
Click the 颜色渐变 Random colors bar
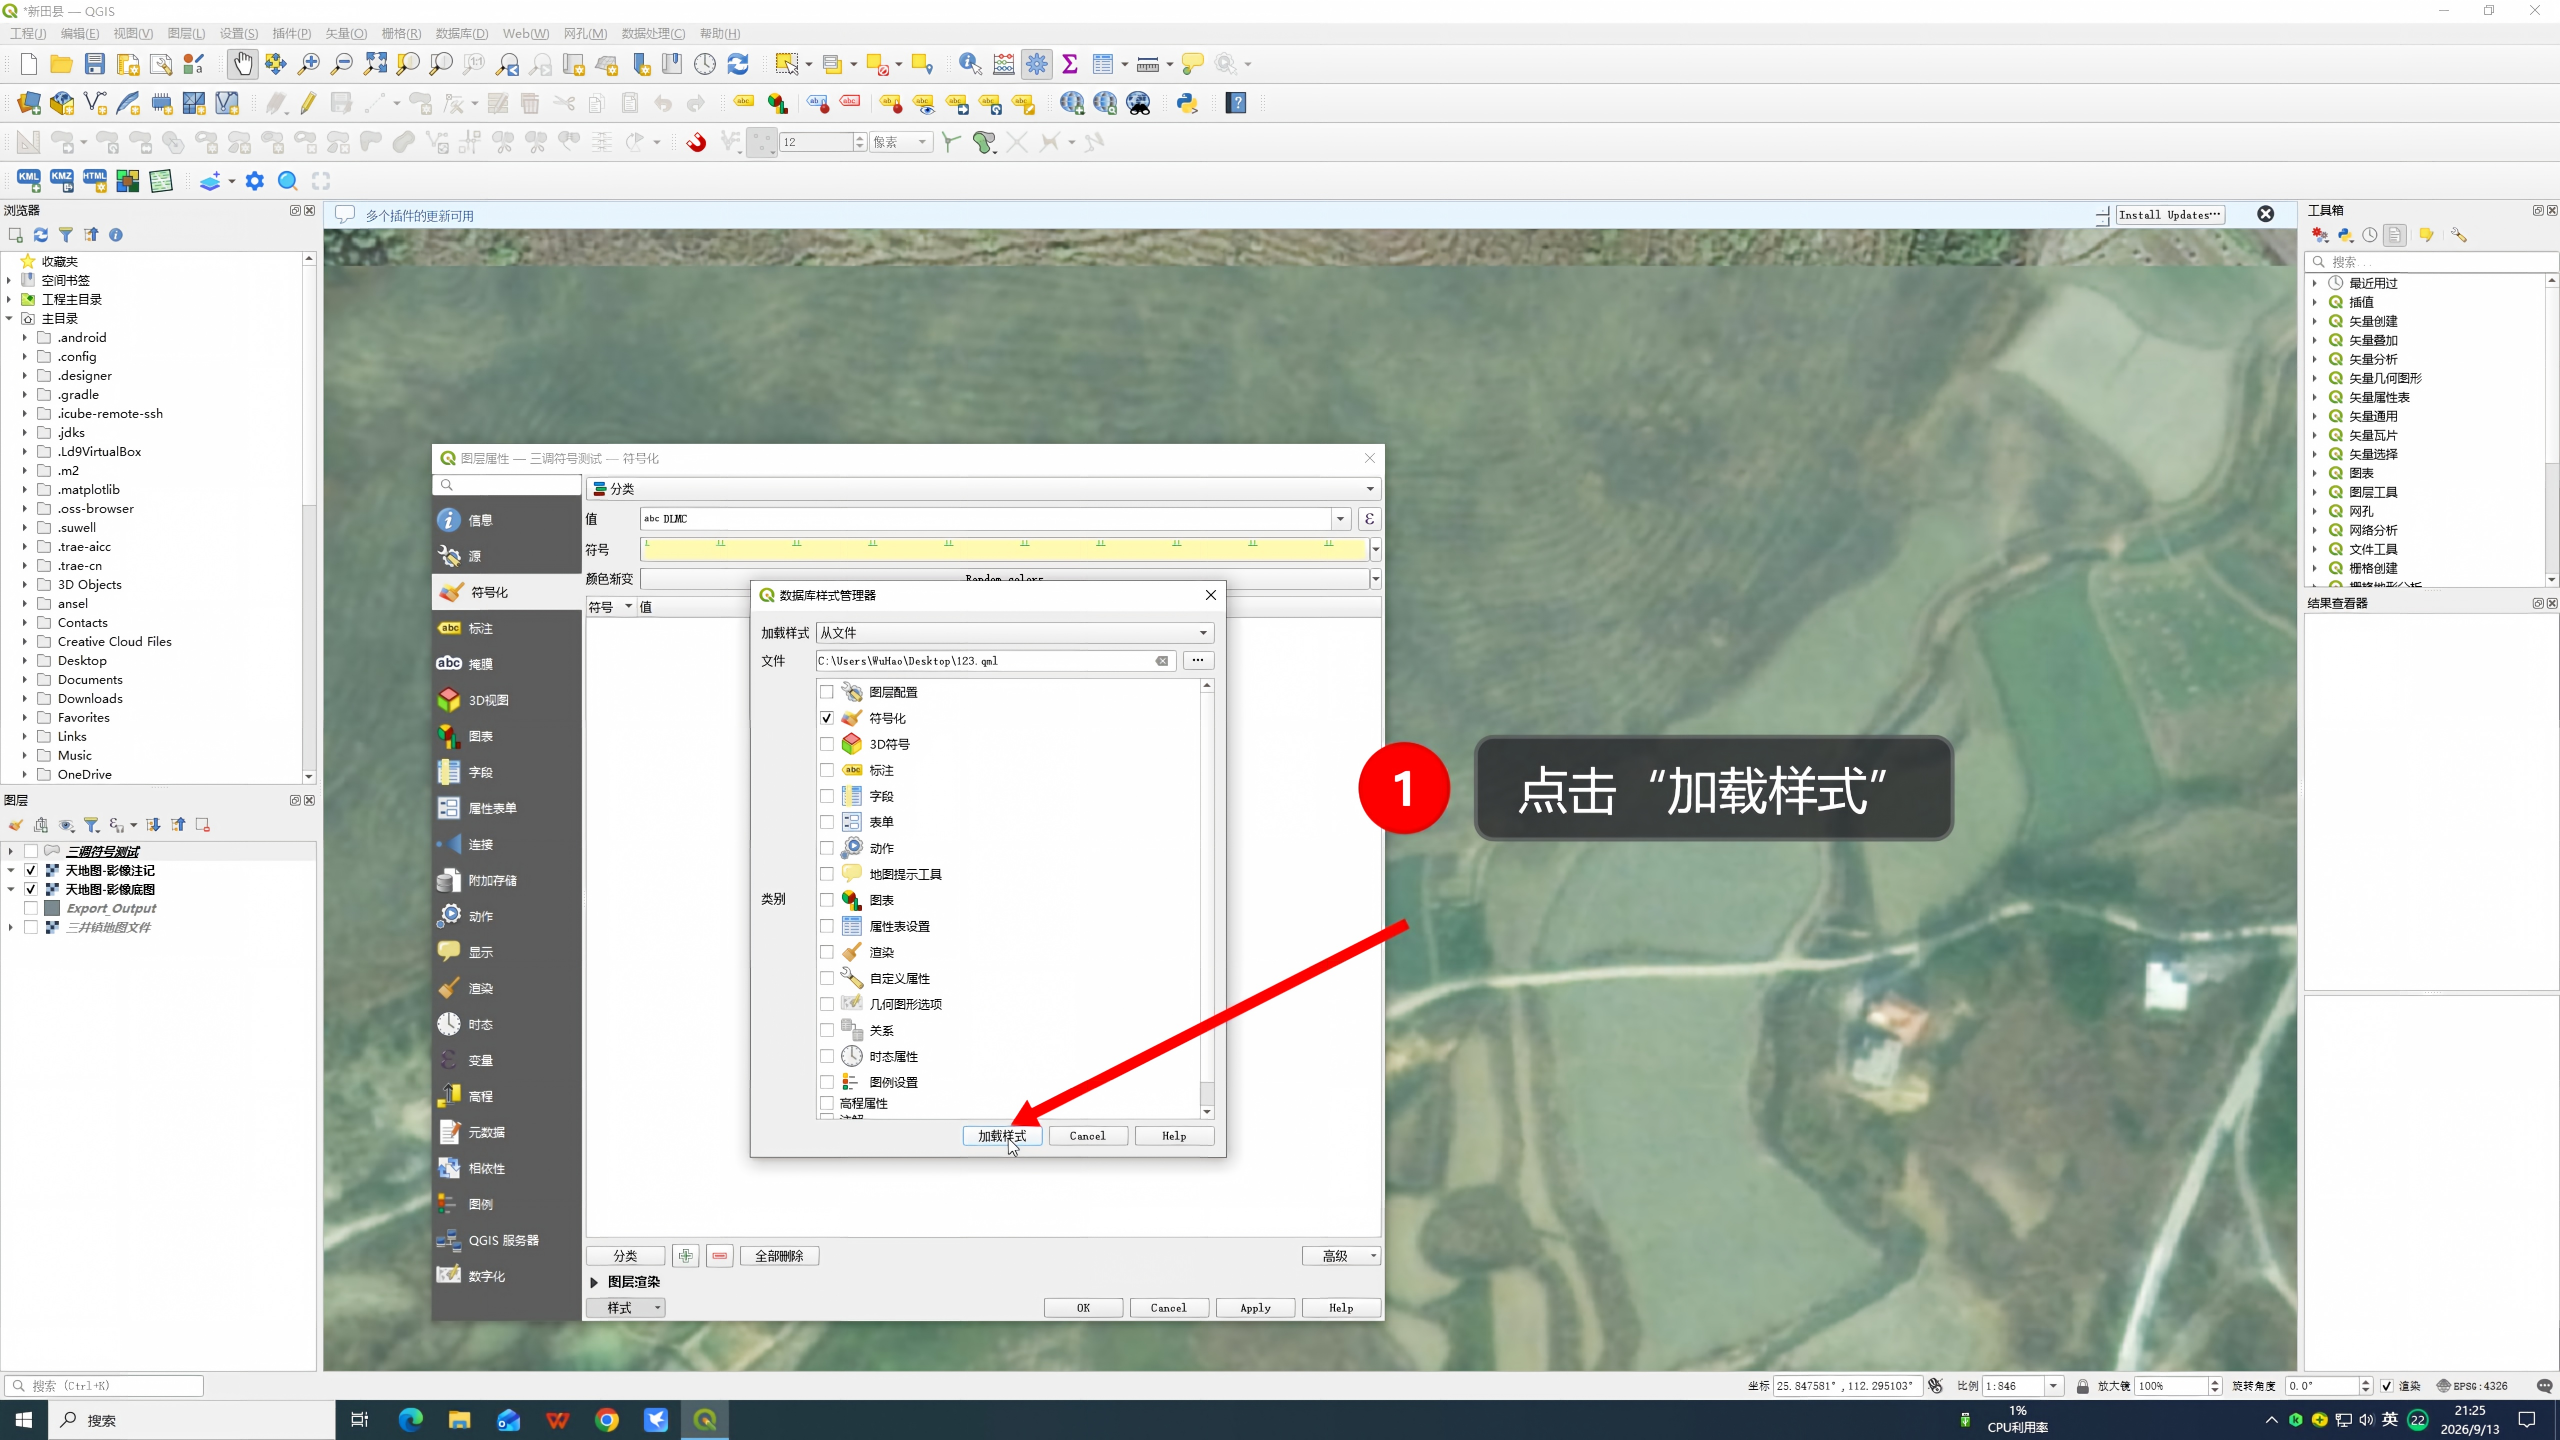coord(1004,579)
